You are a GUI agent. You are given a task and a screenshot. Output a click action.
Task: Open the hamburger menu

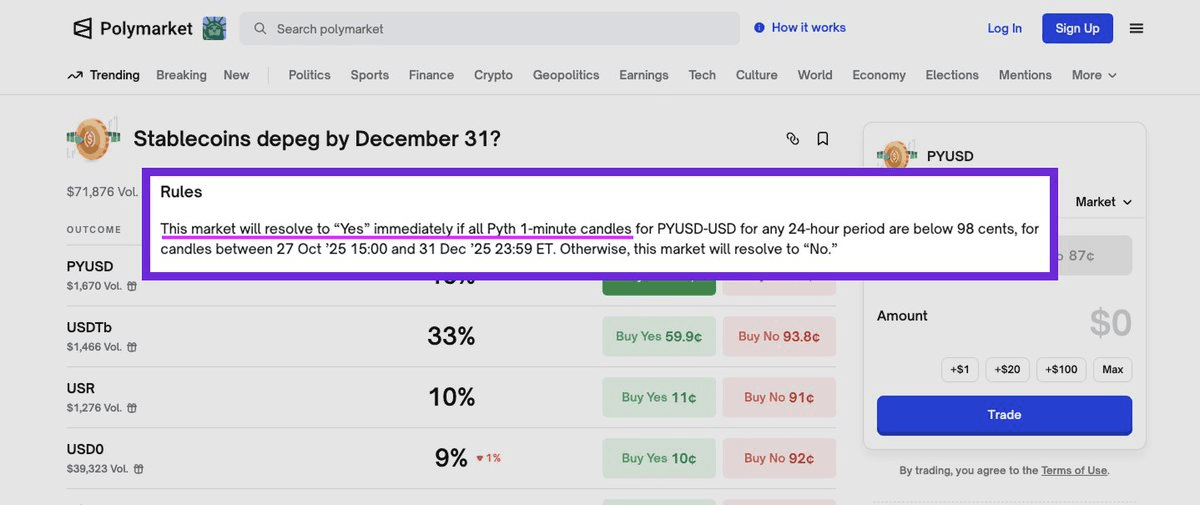(x=1136, y=28)
